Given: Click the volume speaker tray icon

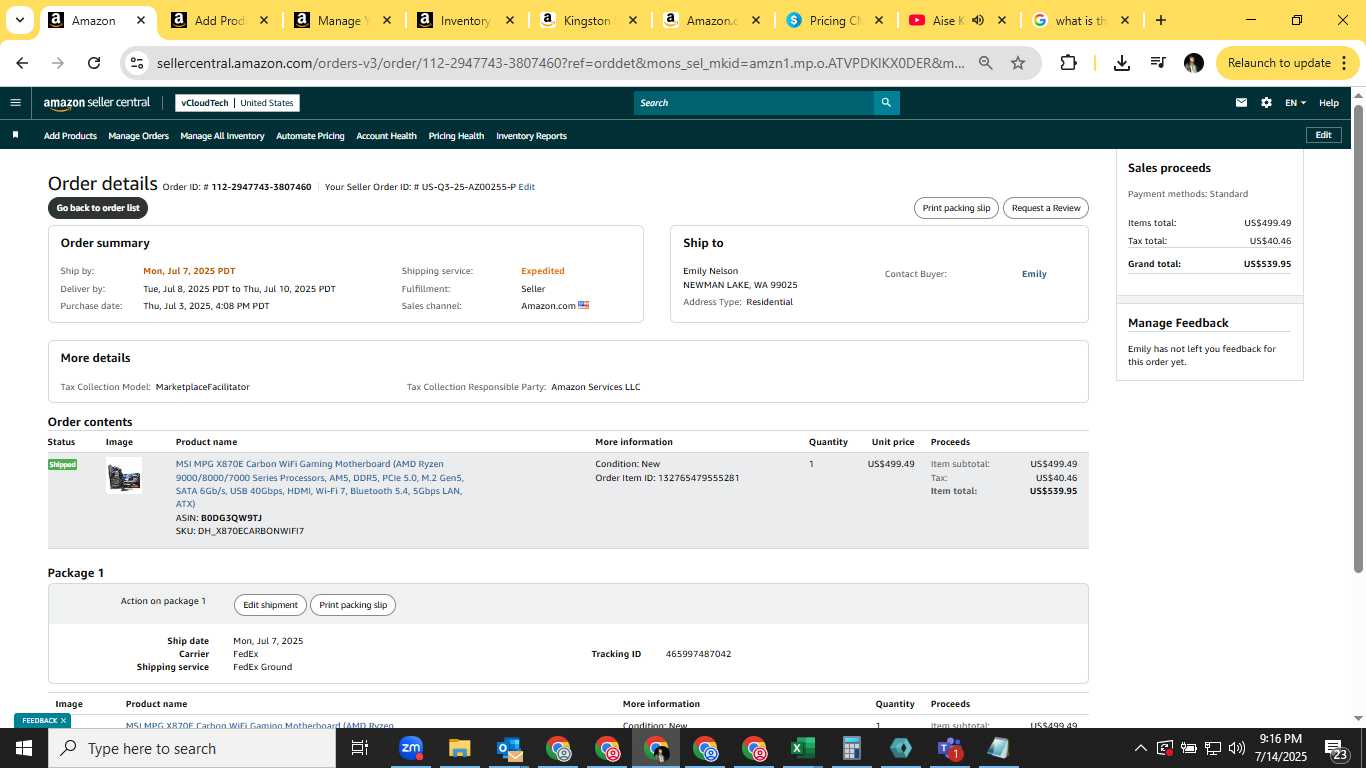Looking at the screenshot, I should (x=1236, y=748).
